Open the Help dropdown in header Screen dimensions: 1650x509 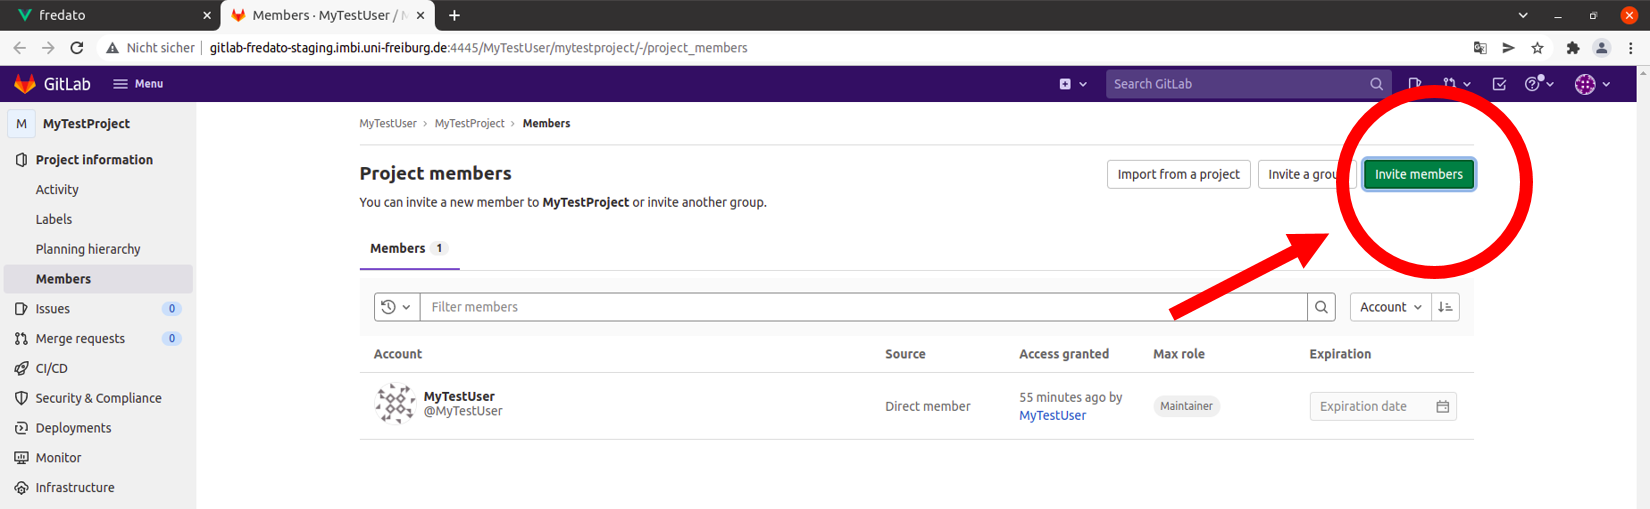tap(1539, 84)
